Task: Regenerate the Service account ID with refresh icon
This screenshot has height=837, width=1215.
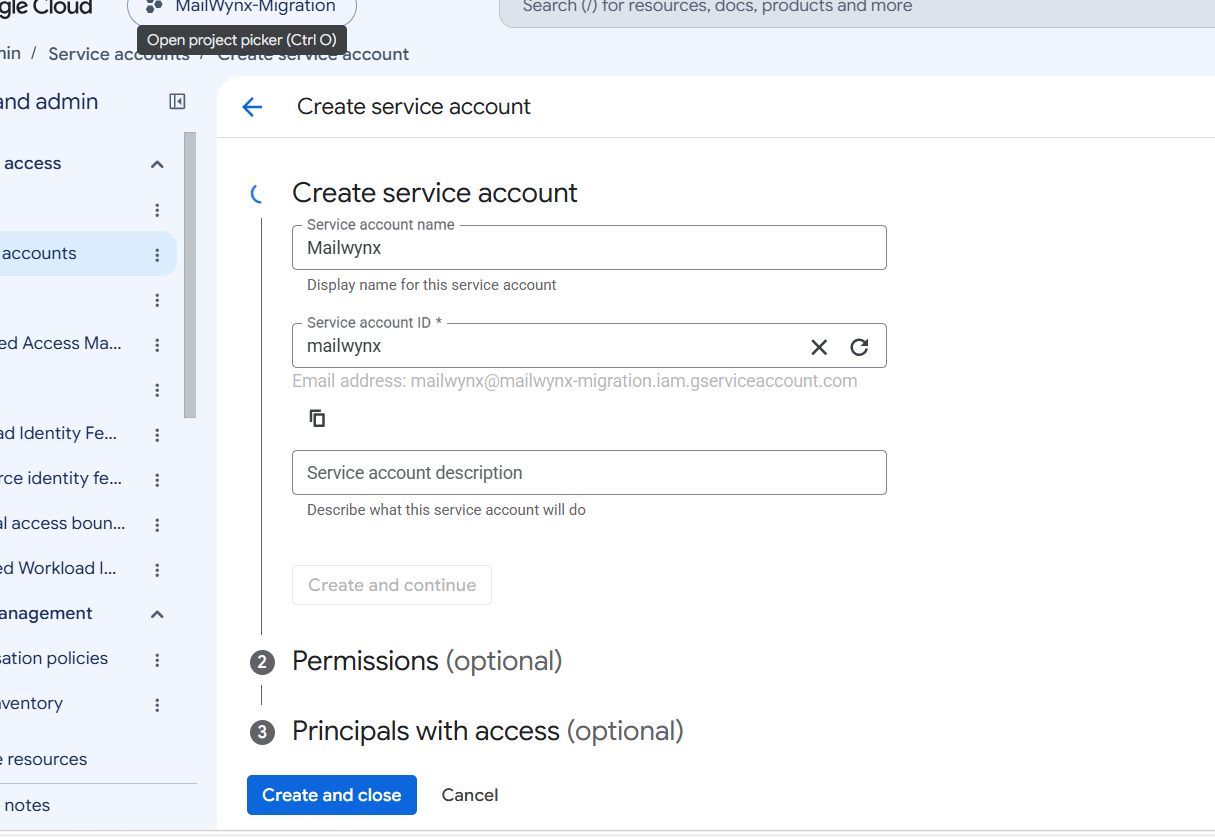Action: (859, 347)
